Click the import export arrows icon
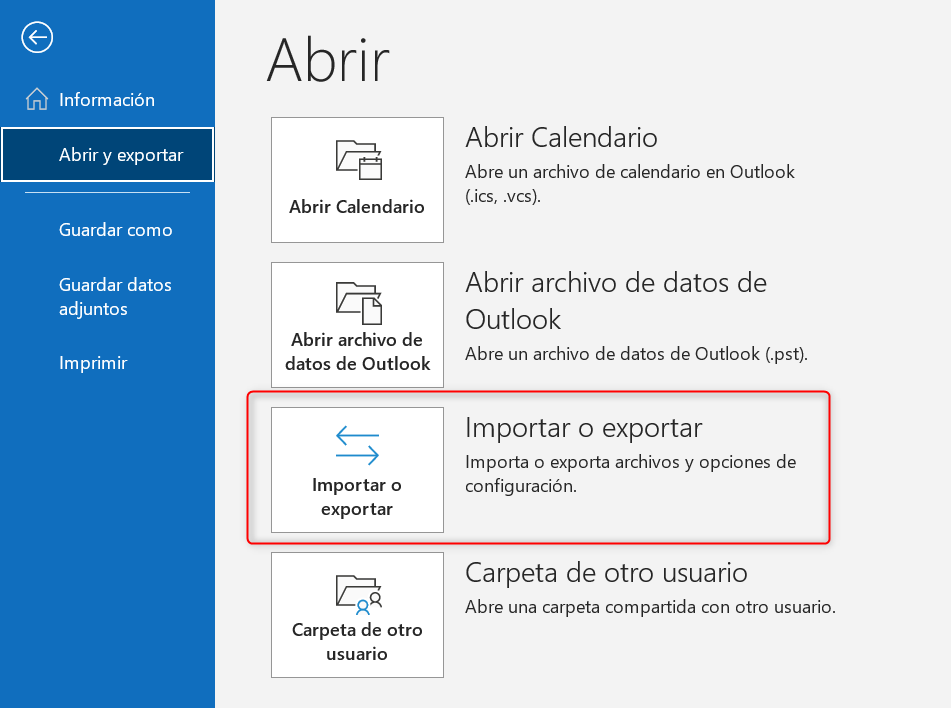The image size is (951, 708). [357, 445]
